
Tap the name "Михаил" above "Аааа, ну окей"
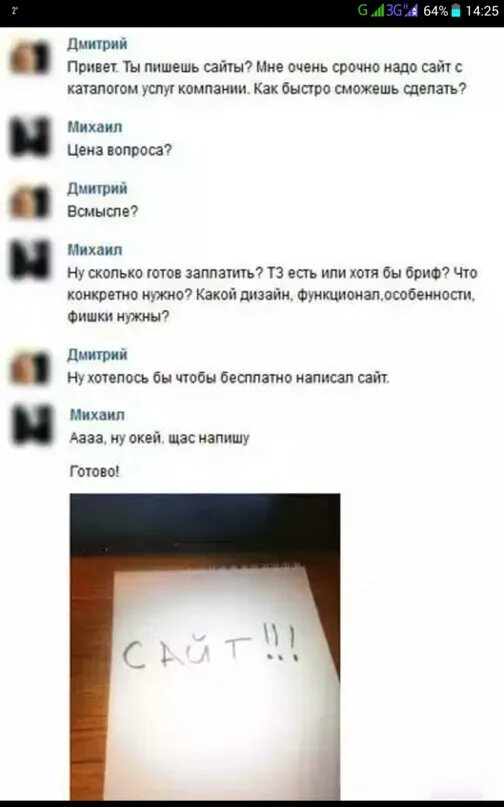[x=97, y=414]
